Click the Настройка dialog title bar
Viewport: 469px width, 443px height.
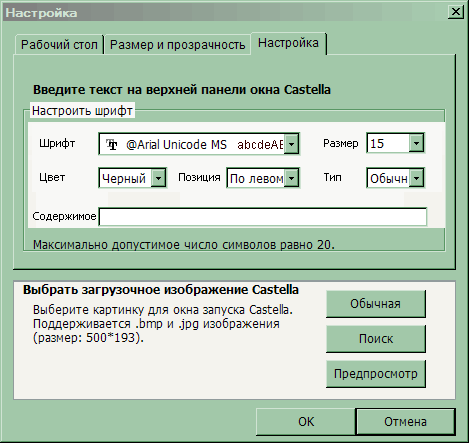[227, 13]
